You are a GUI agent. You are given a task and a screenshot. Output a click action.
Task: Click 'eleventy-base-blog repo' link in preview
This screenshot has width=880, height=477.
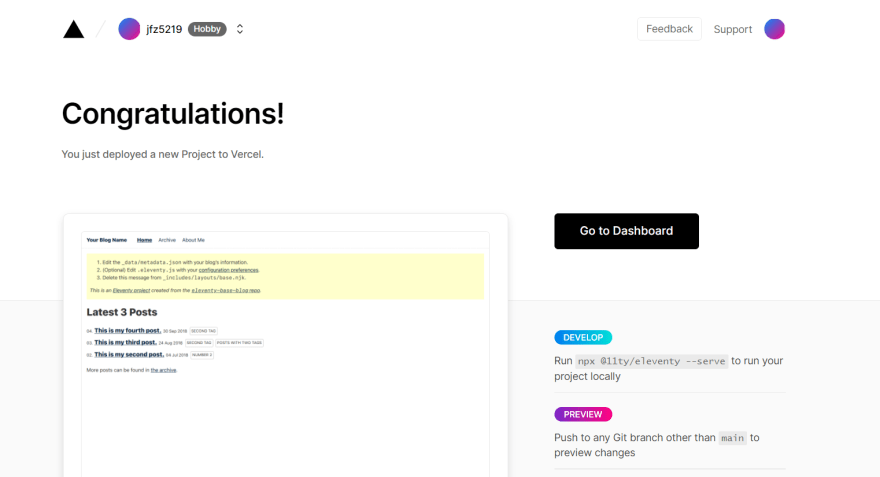(226, 291)
